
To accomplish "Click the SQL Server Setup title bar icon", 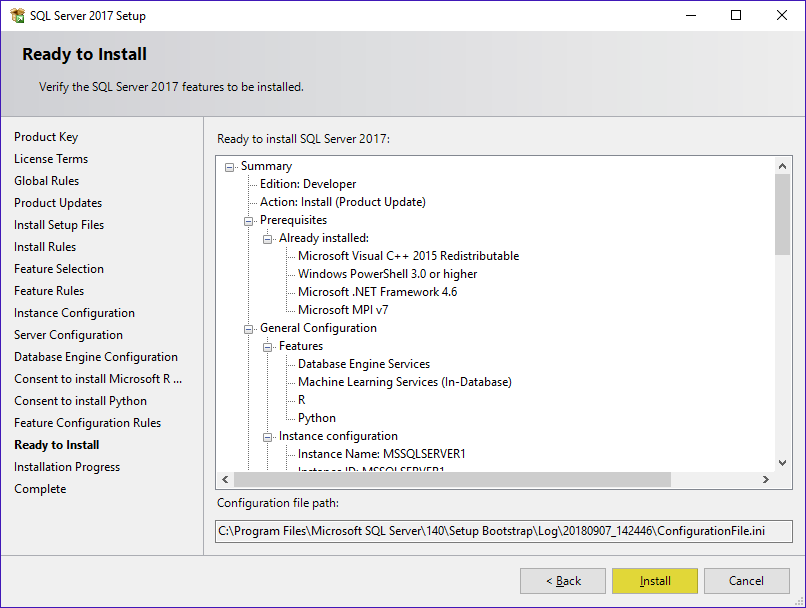I will pos(17,15).
